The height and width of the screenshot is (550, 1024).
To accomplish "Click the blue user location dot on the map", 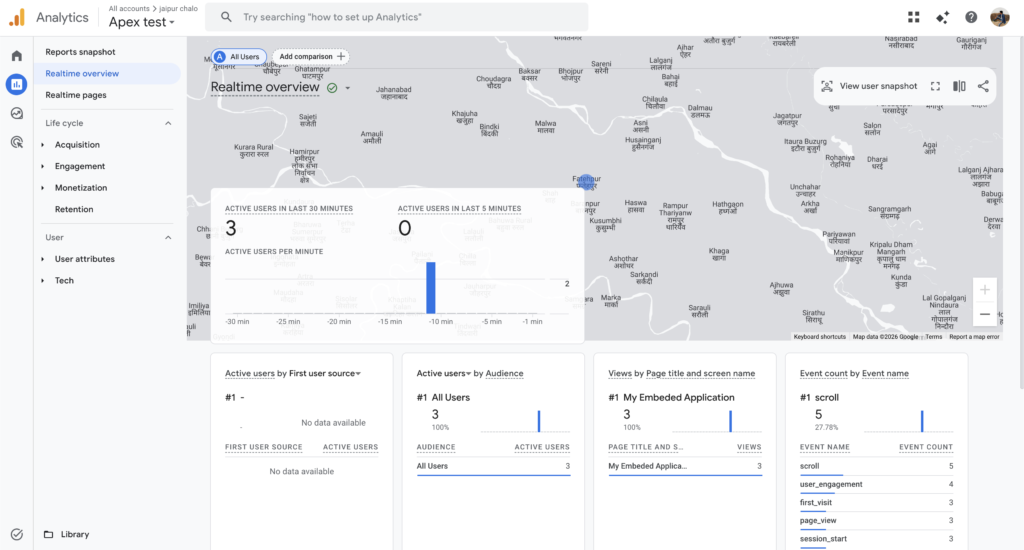I will (586, 182).
